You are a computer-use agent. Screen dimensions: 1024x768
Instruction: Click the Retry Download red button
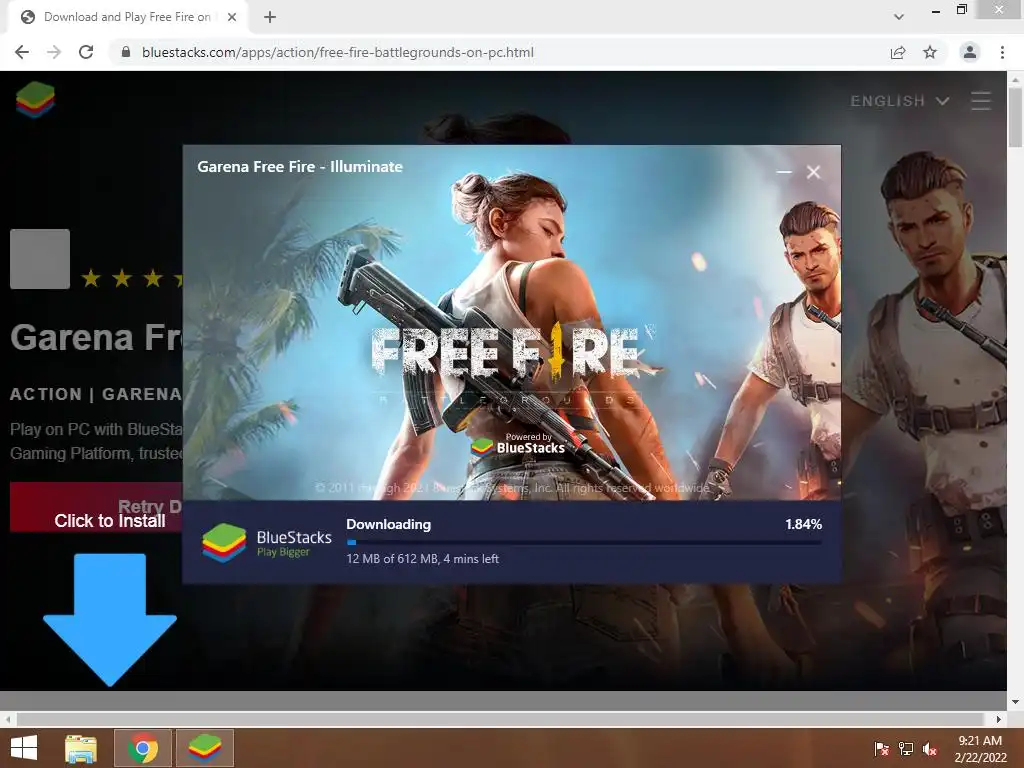pyautogui.click(x=96, y=507)
